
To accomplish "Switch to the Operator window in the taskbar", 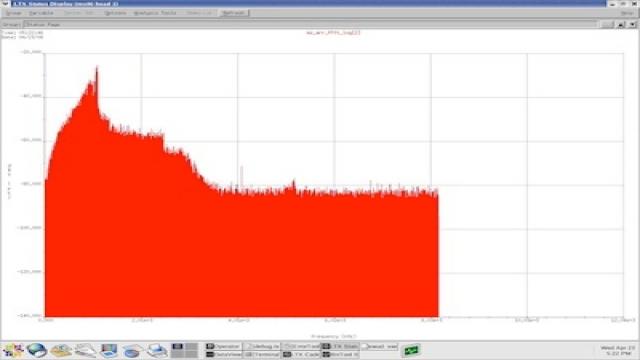I will pos(223,347).
